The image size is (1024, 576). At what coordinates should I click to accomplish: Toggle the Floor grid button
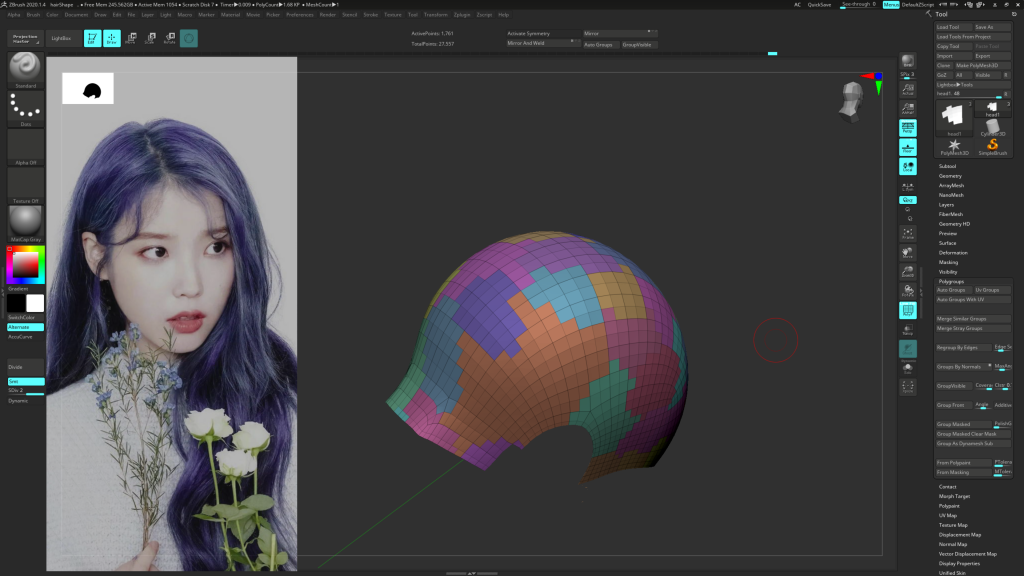tap(908, 147)
